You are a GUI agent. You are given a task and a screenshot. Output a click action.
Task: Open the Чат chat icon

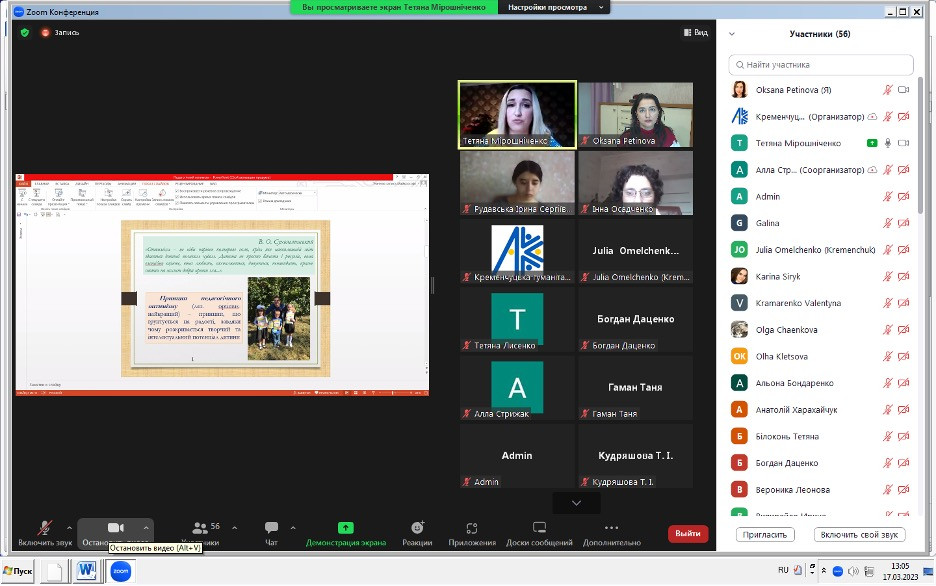pos(271,528)
